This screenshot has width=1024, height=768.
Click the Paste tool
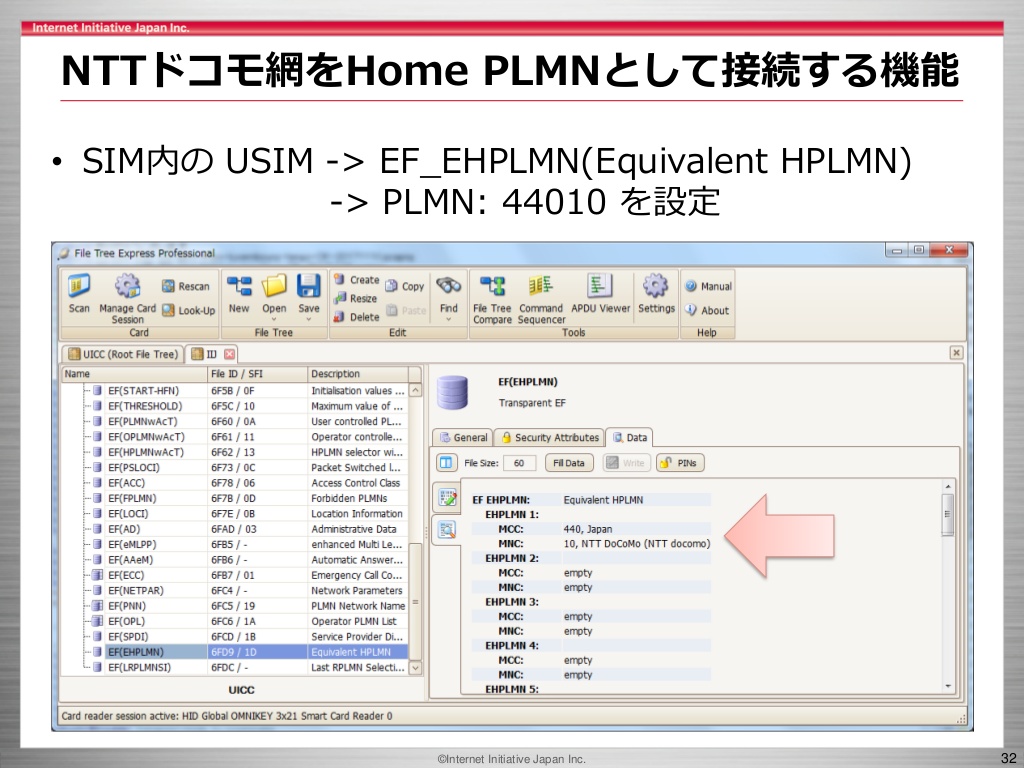point(406,310)
